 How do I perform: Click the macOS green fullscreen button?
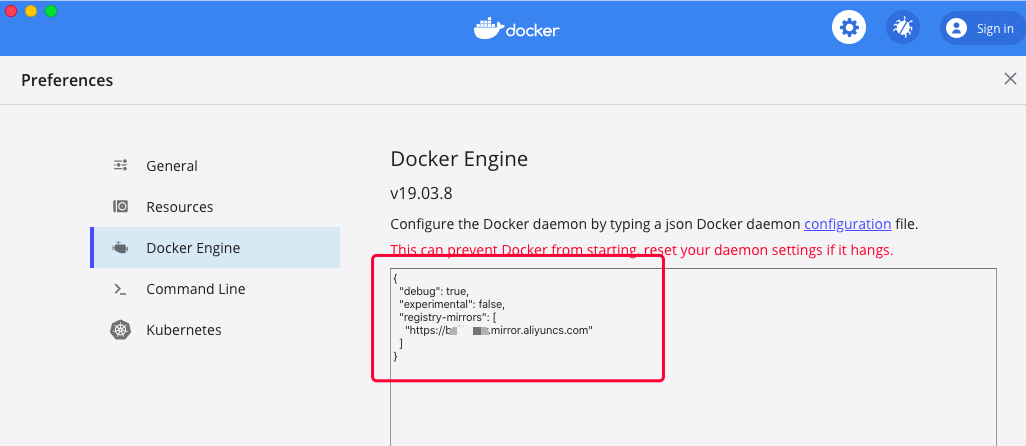(51, 11)
